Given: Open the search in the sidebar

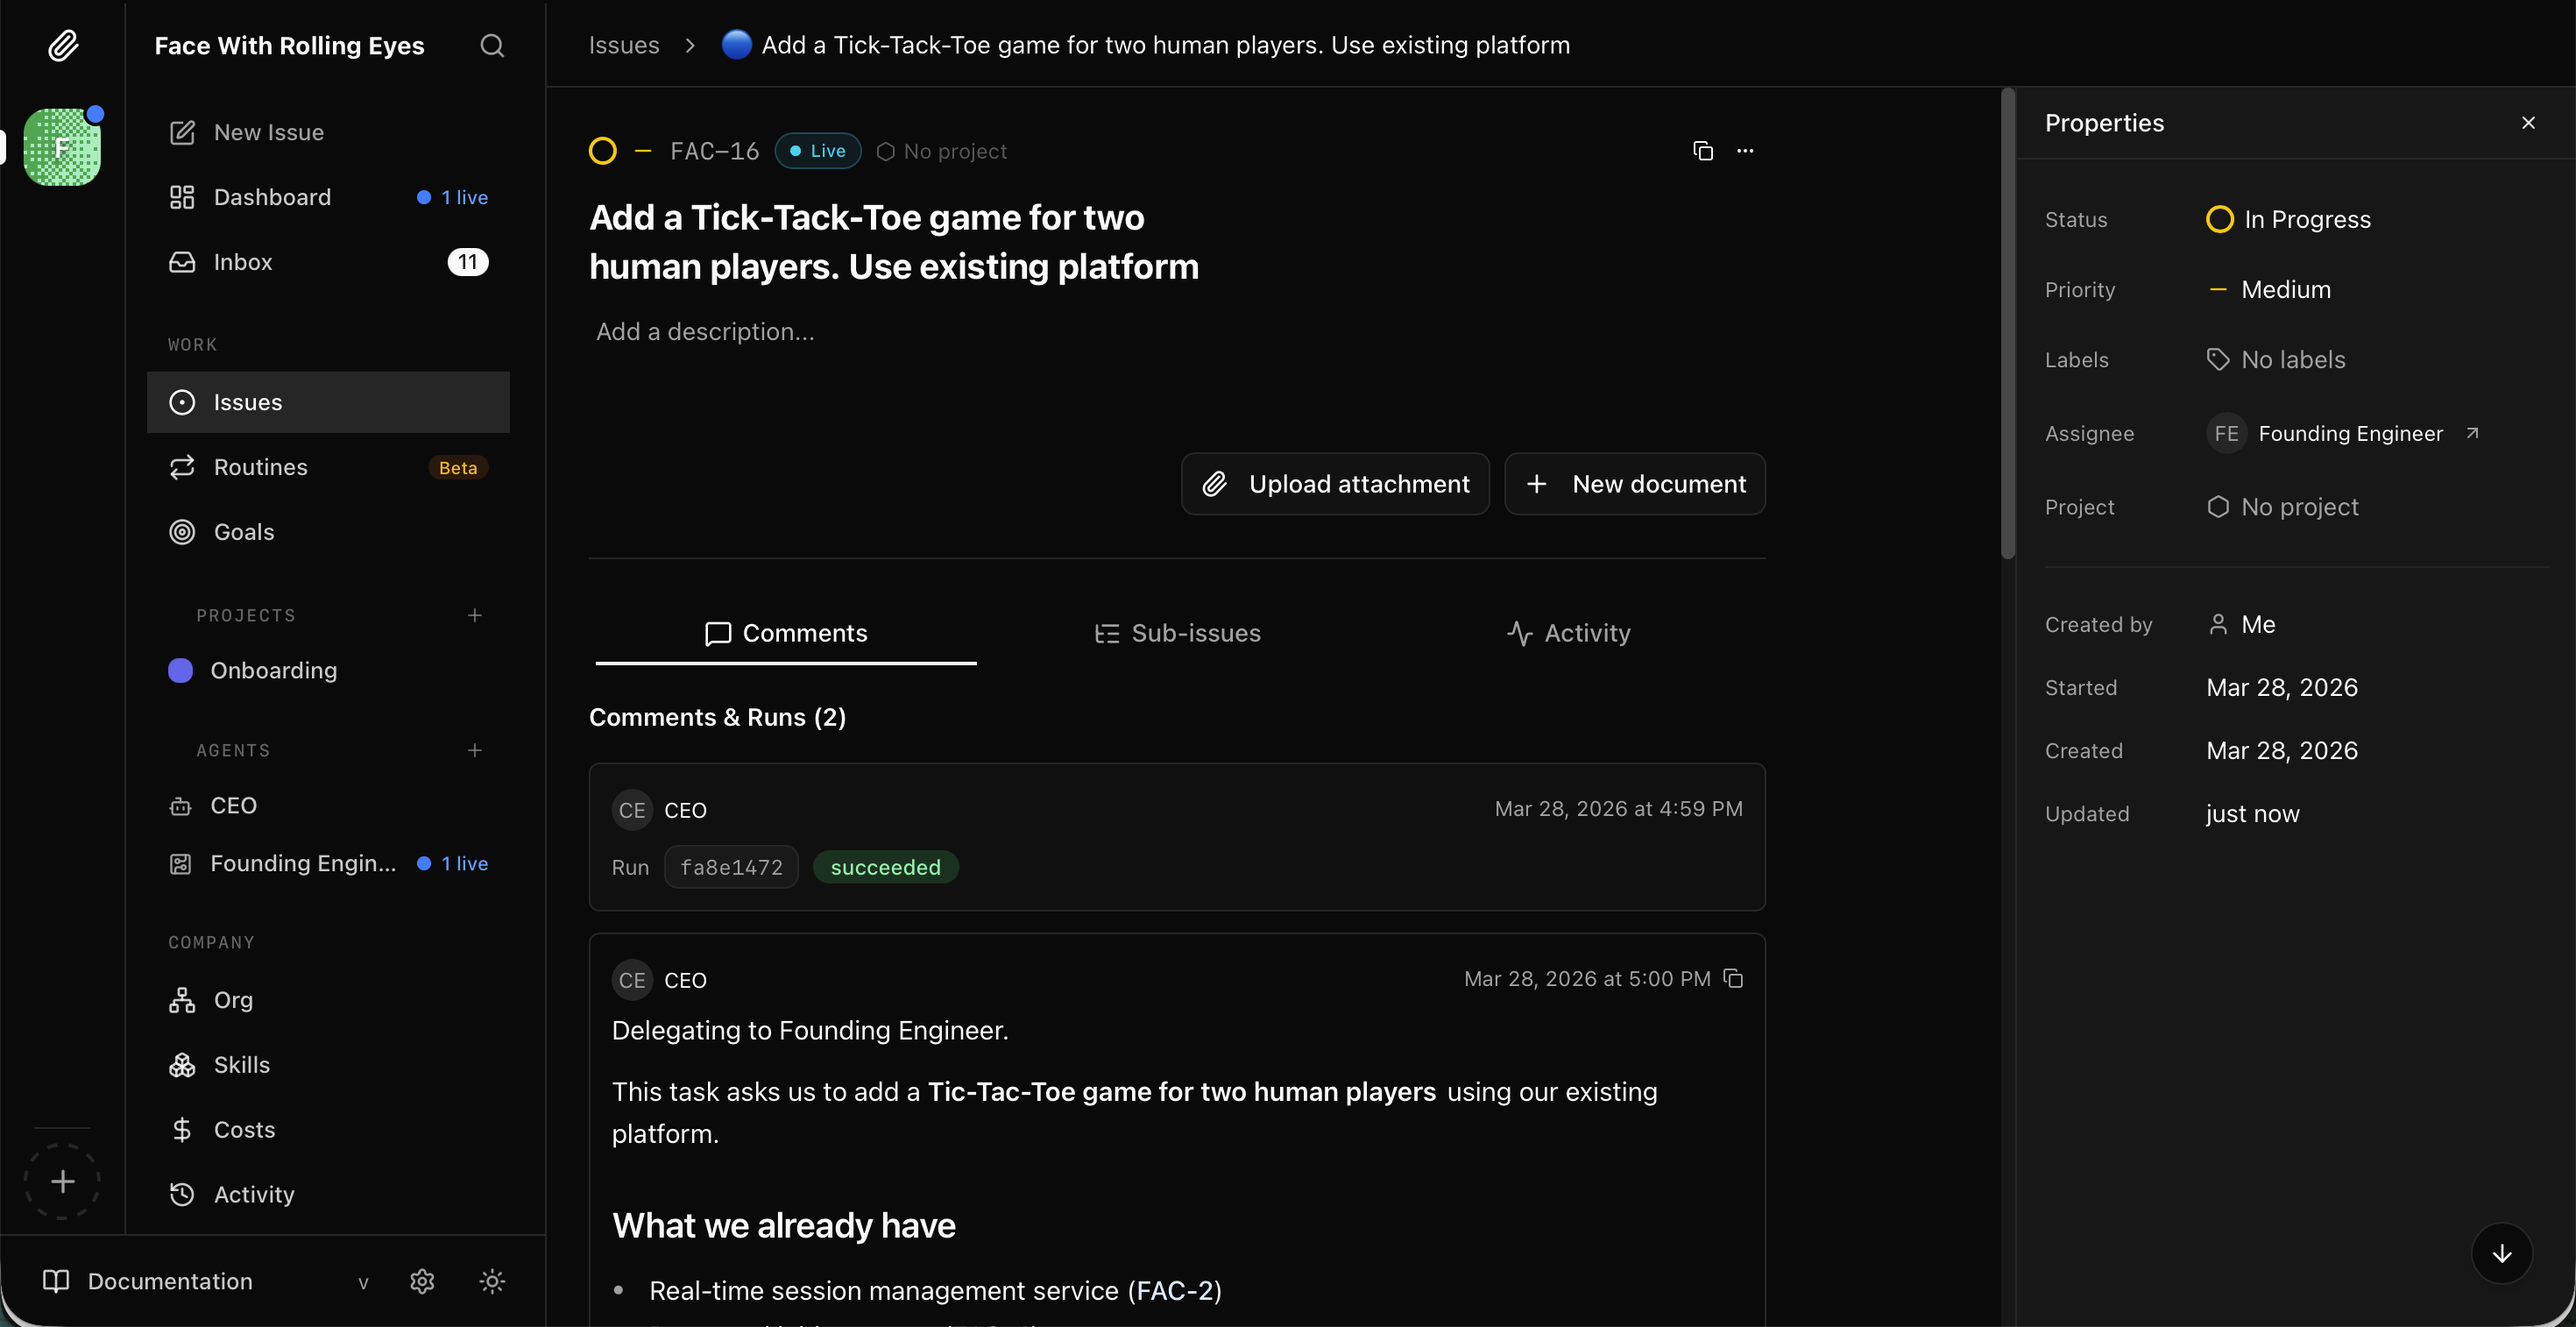Looking at the screenshot, I should click(x=491, y=46).
